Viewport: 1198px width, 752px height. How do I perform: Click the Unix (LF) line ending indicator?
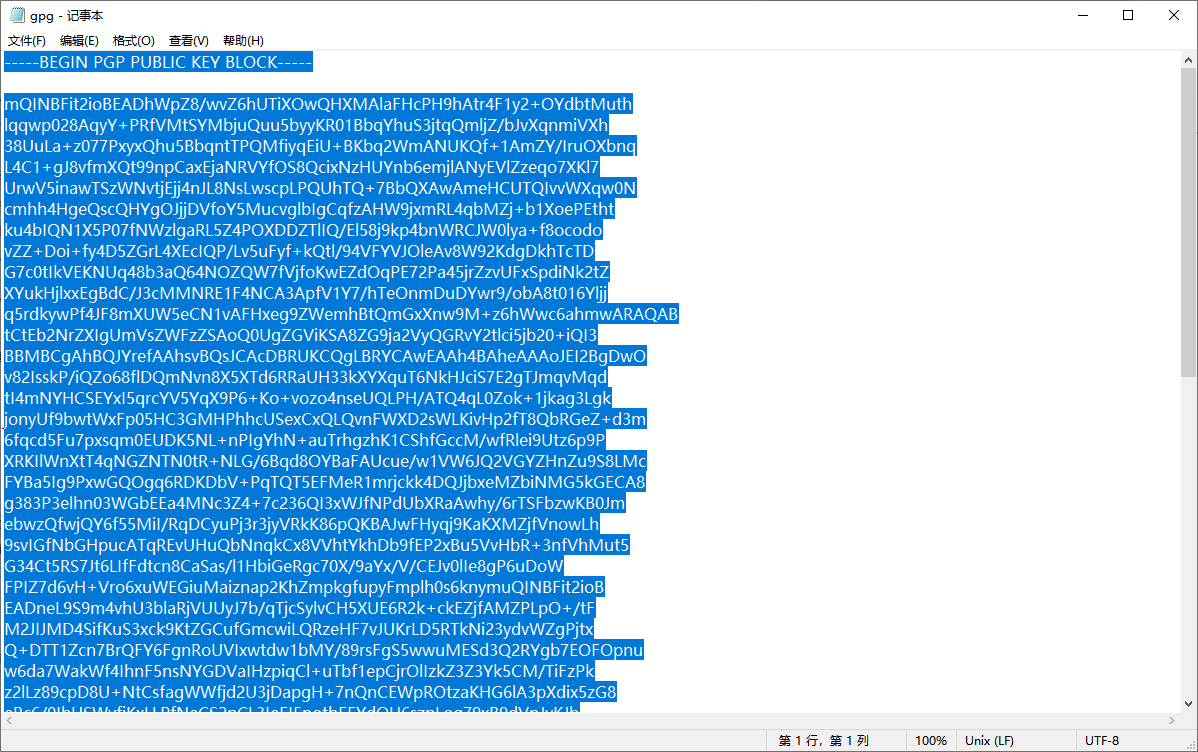click(x=989, y=741)
